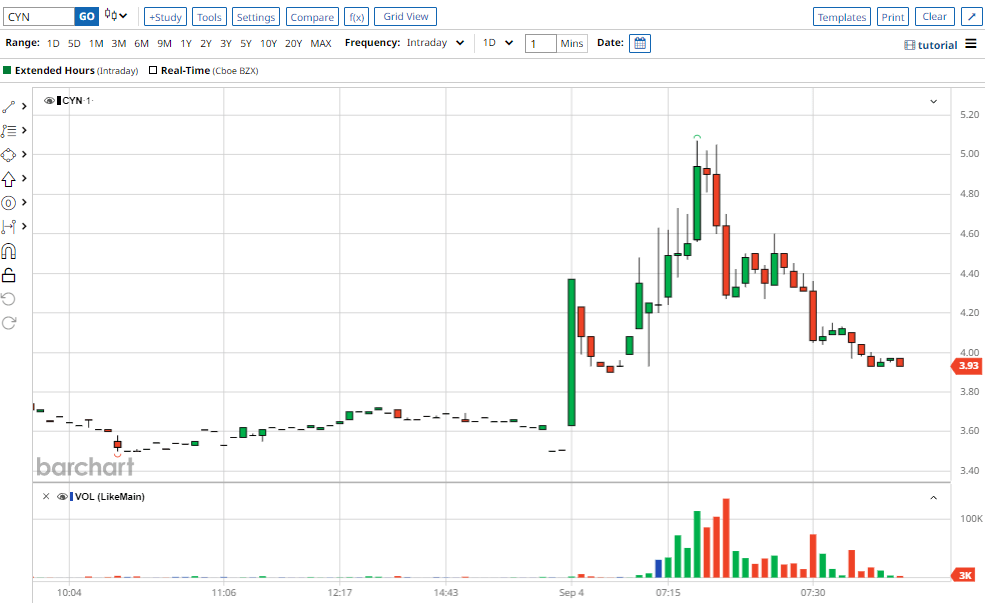Select the MAX range

click(321, 44)
